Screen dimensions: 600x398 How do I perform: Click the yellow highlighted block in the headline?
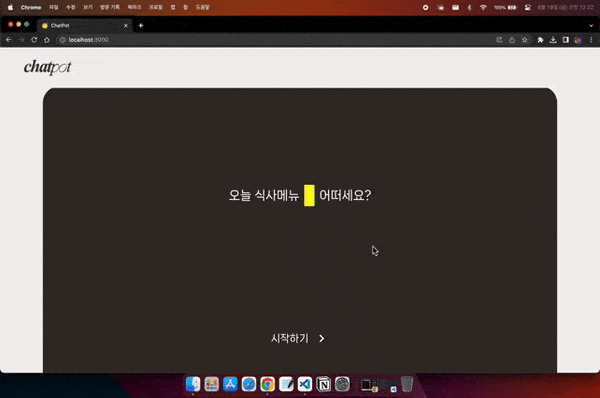(x=309, y=195)
